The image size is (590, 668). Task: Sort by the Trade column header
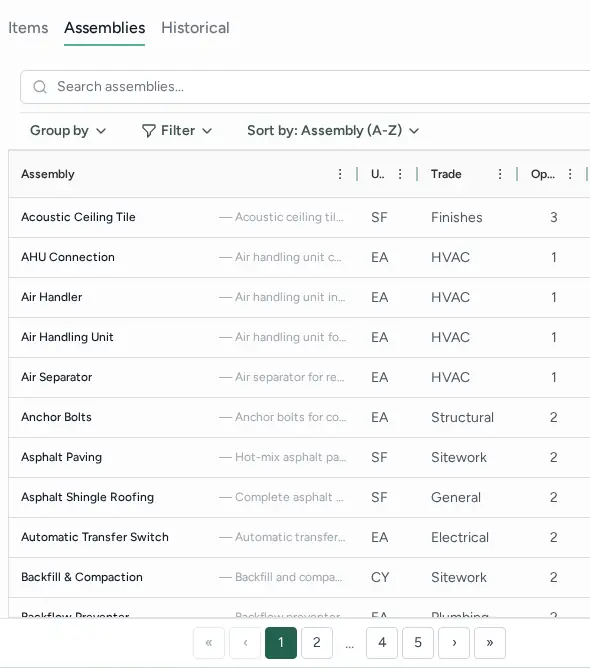tap(446, 174)
